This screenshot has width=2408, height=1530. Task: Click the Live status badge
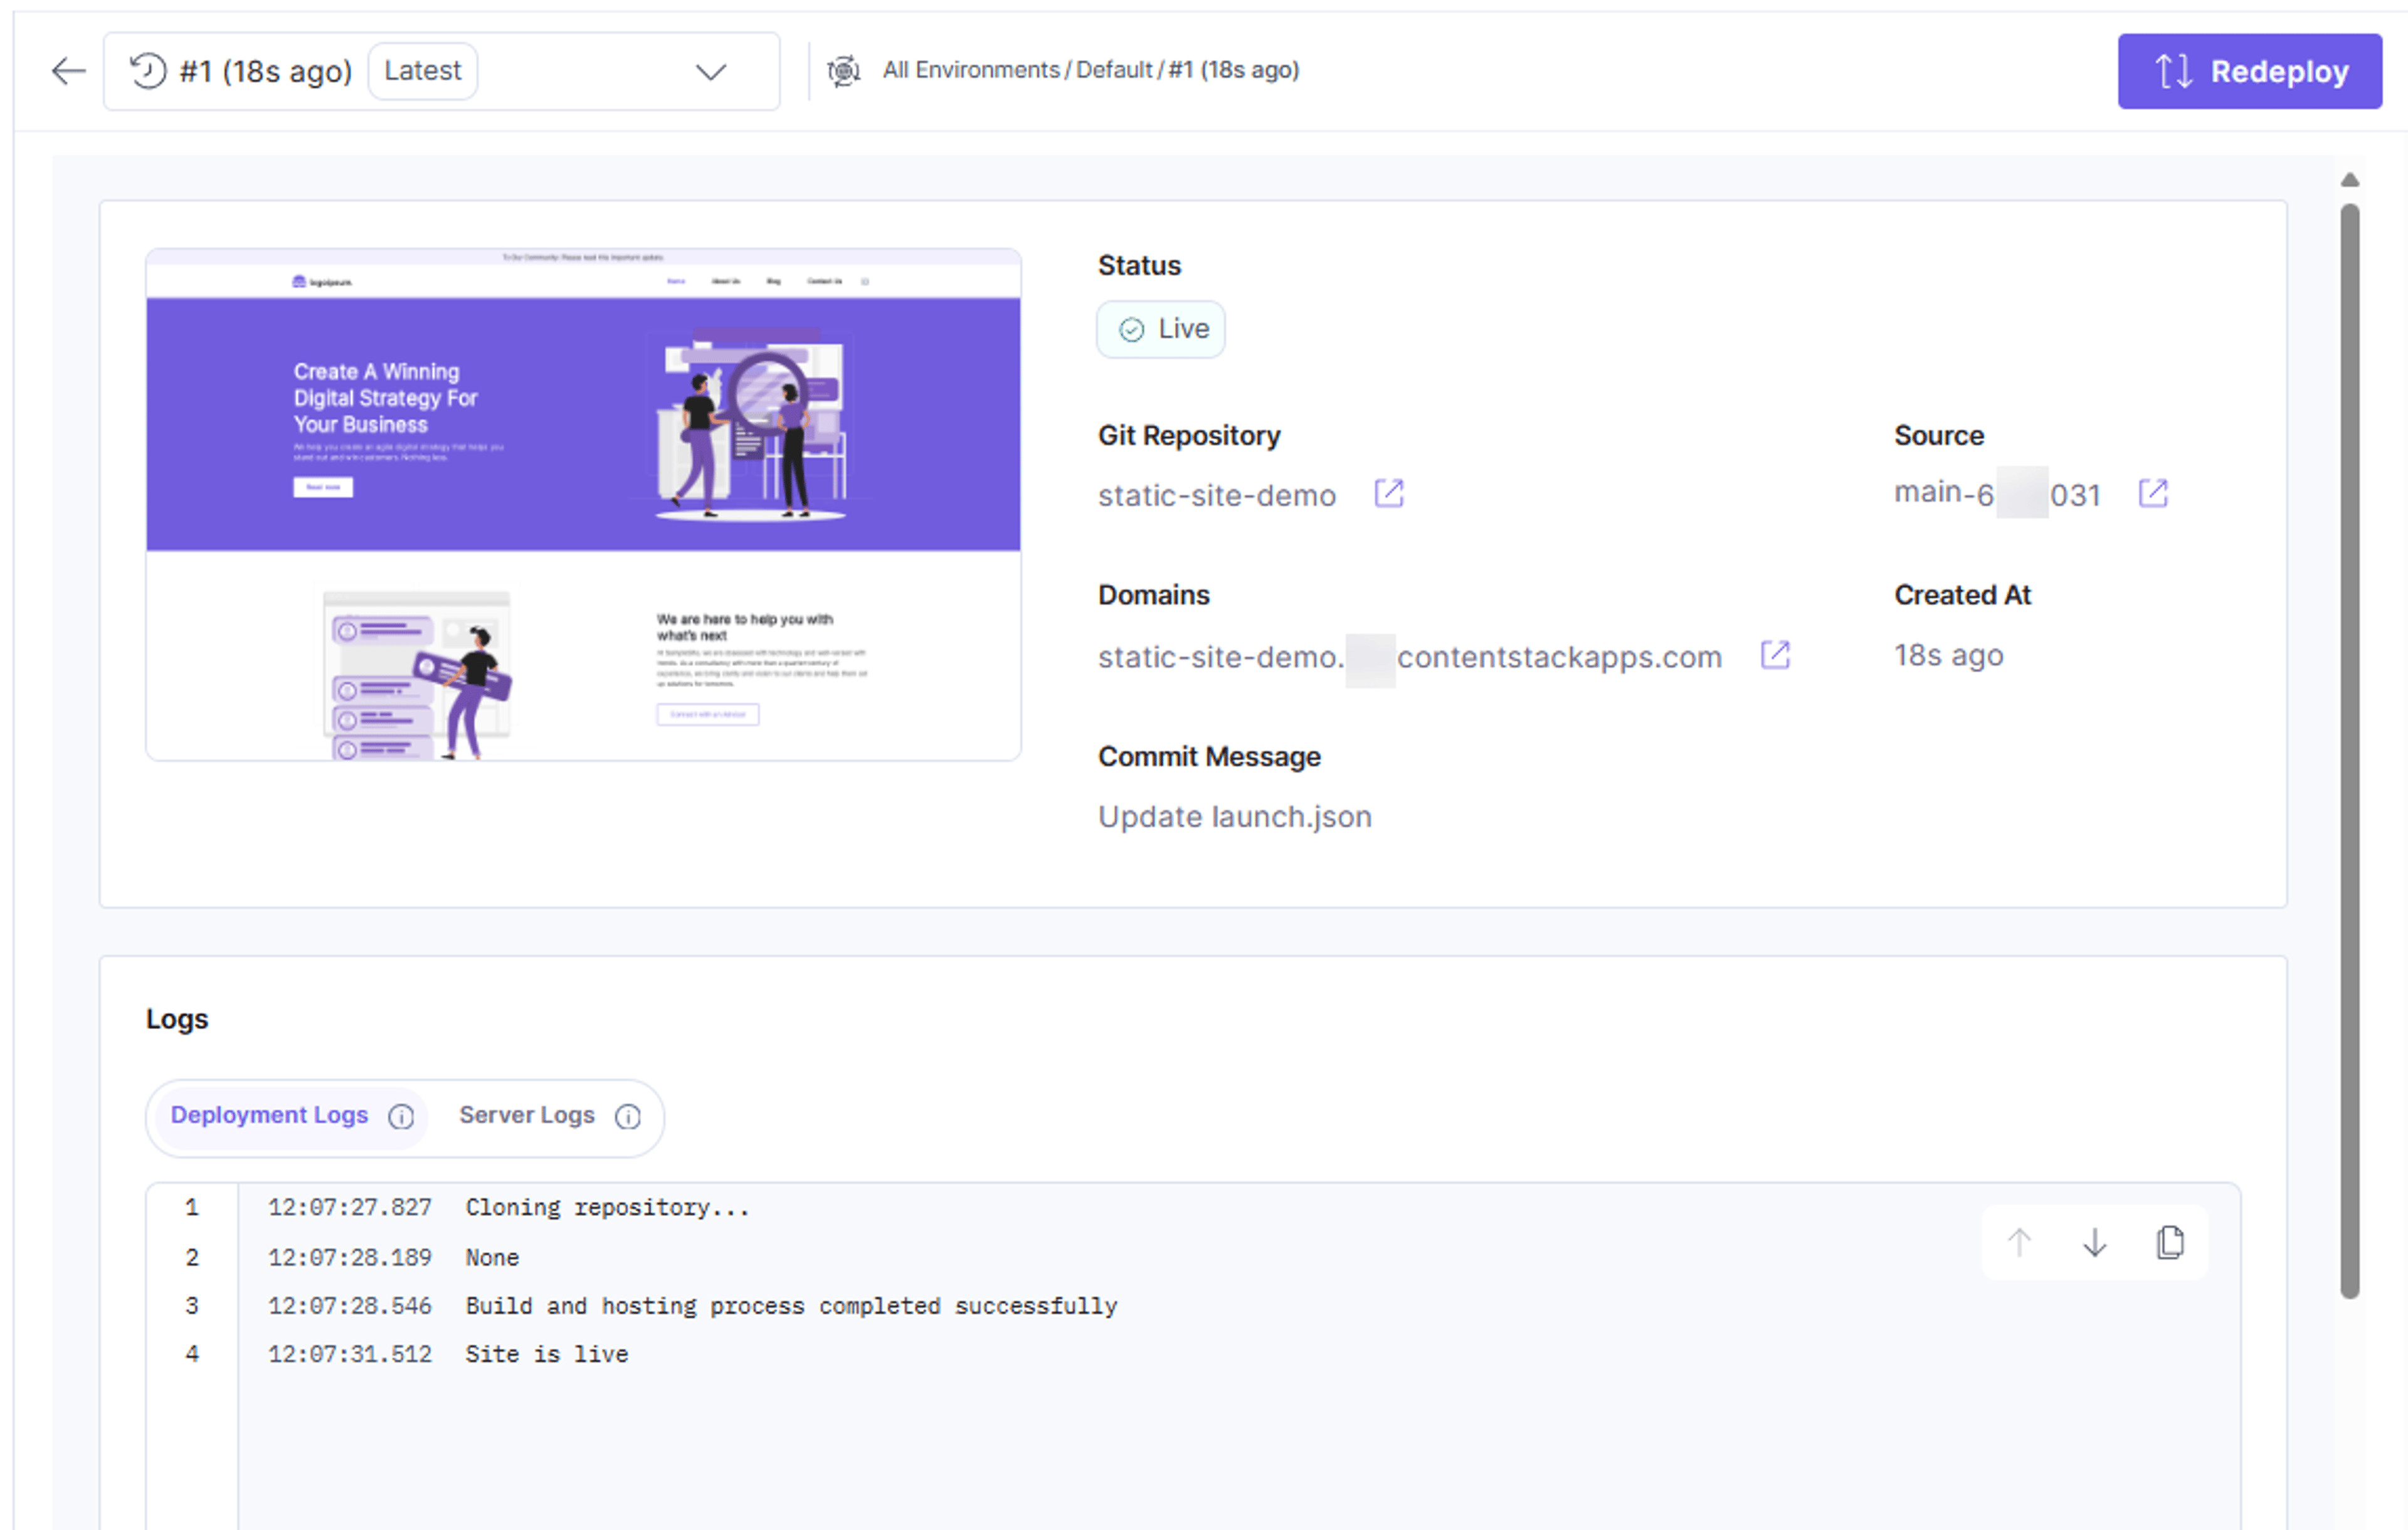tap(1160, 329)
